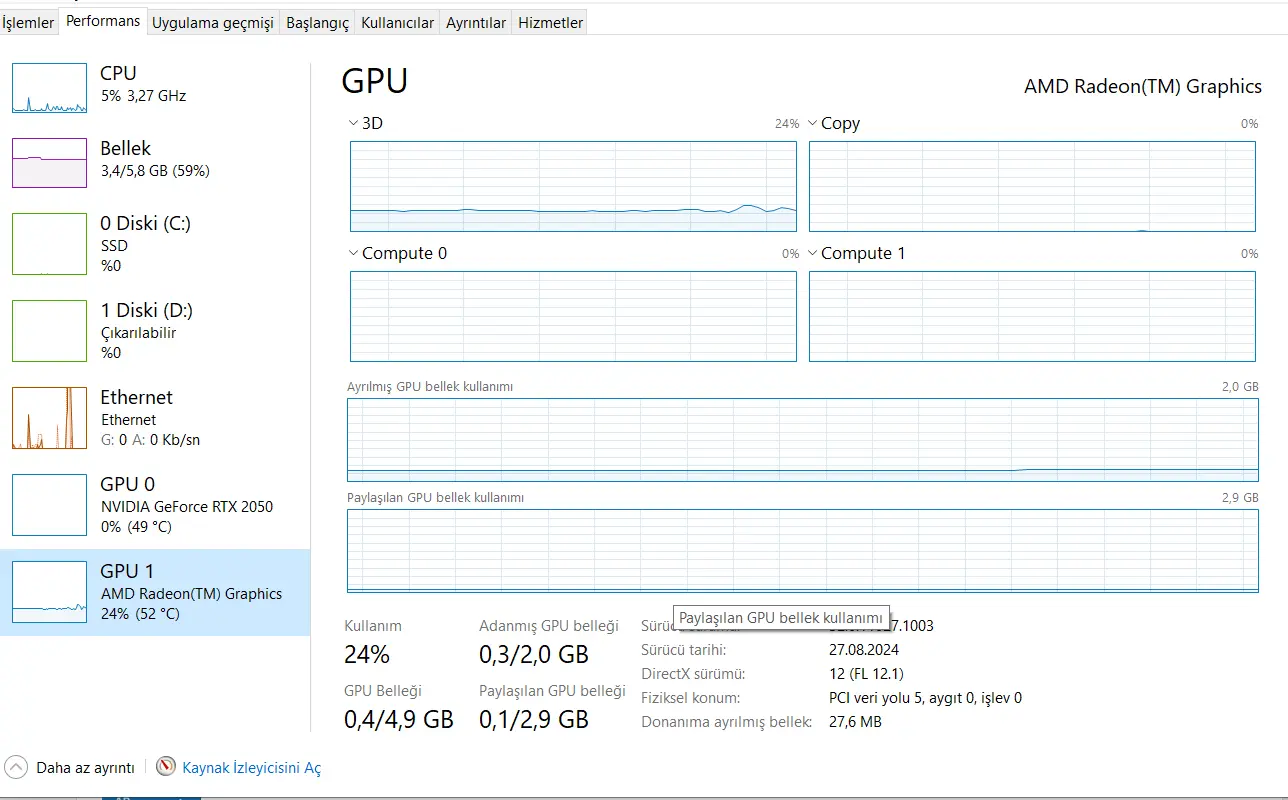Switch to the Başlangıç tab
1288x800 pixels.
(318, 22)
